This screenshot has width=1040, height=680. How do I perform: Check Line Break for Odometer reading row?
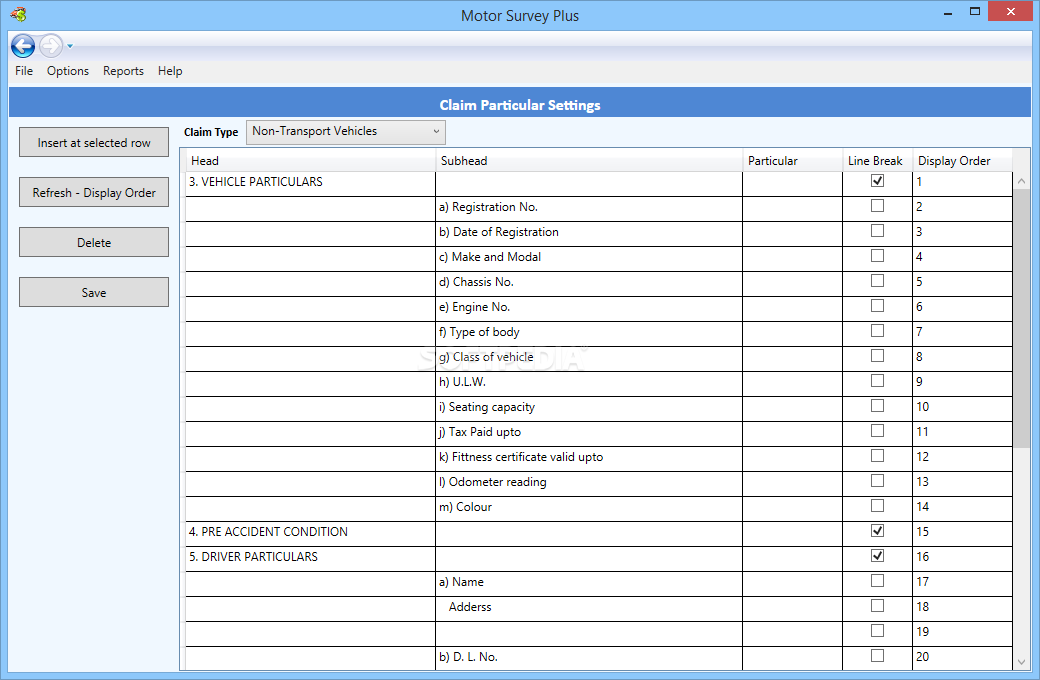[x=877, y=481]
